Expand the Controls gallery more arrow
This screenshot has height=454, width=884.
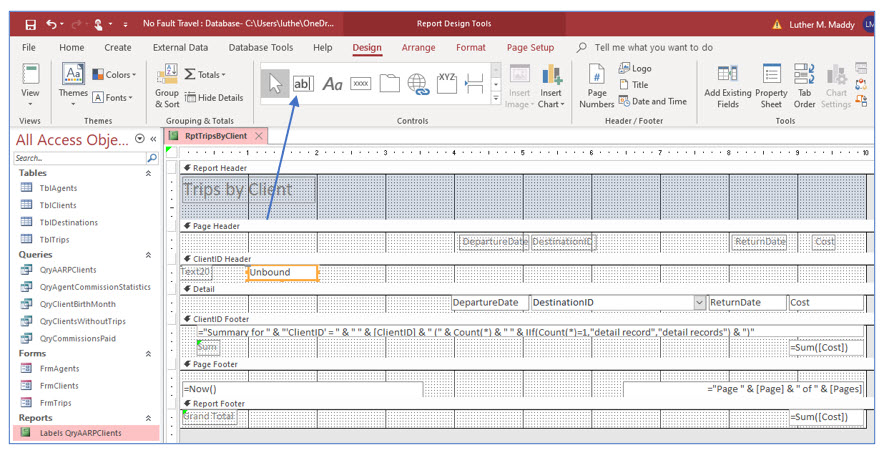click(496, 98)
